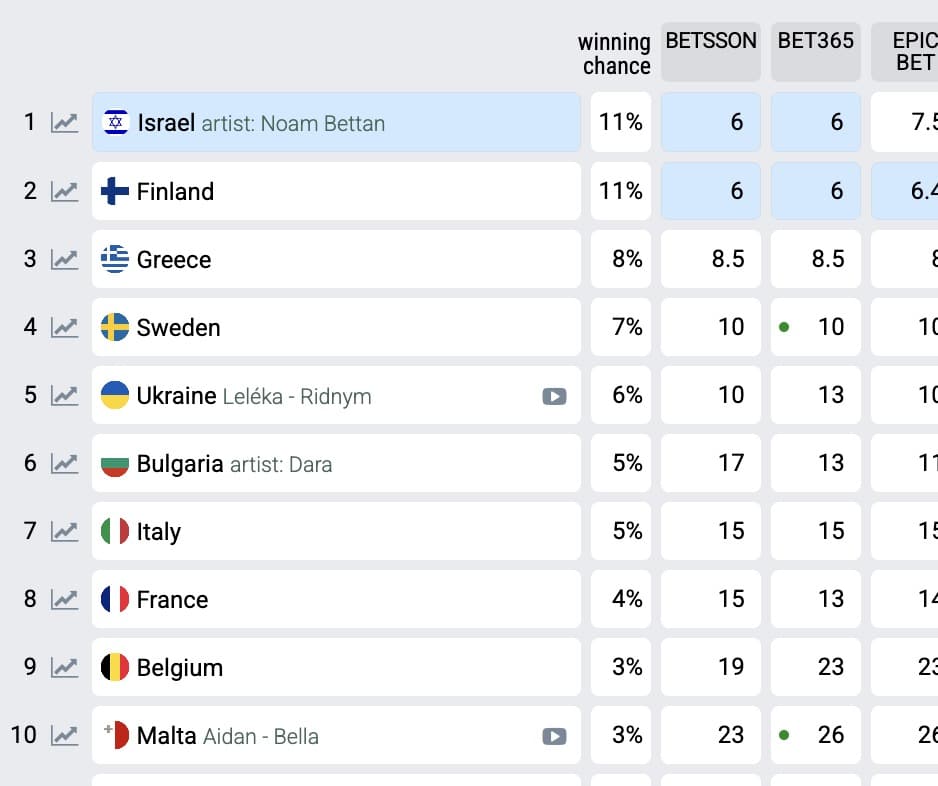This screenshot has height=786, width=938.
Task: View the trend chart icon for Italy
Action: [65, 531]
